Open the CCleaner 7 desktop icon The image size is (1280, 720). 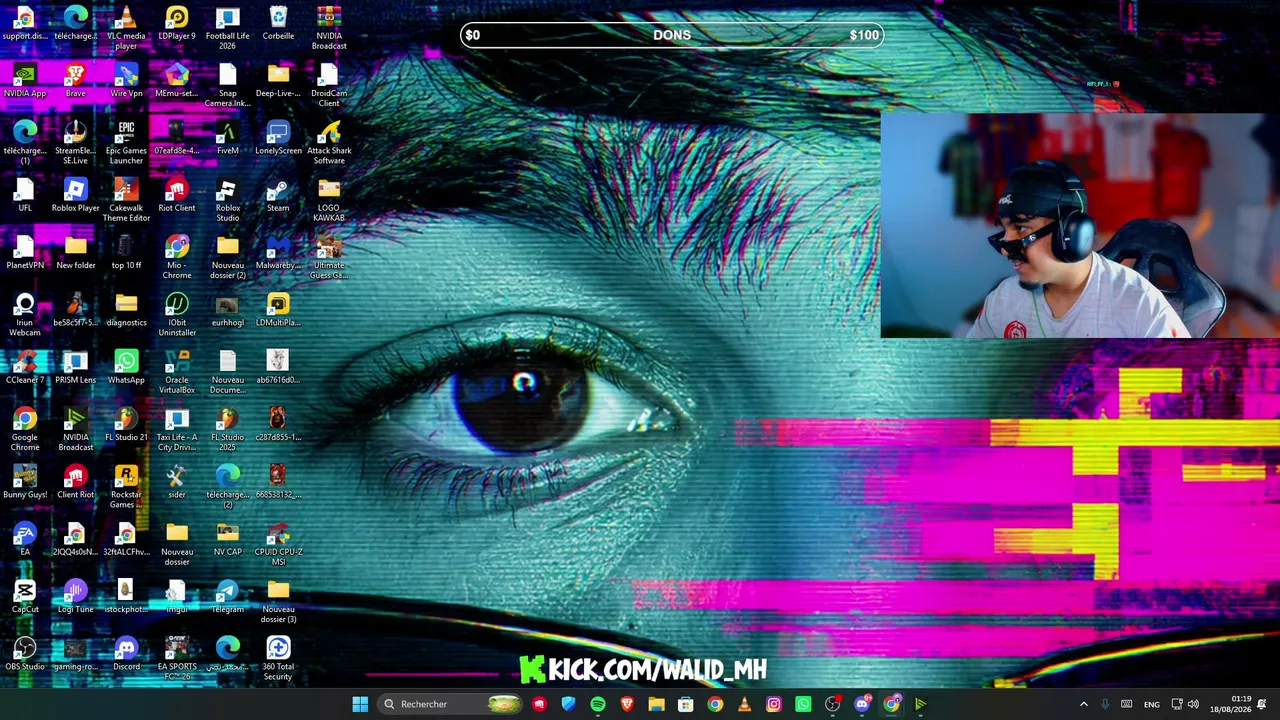[x=25, y=367]
